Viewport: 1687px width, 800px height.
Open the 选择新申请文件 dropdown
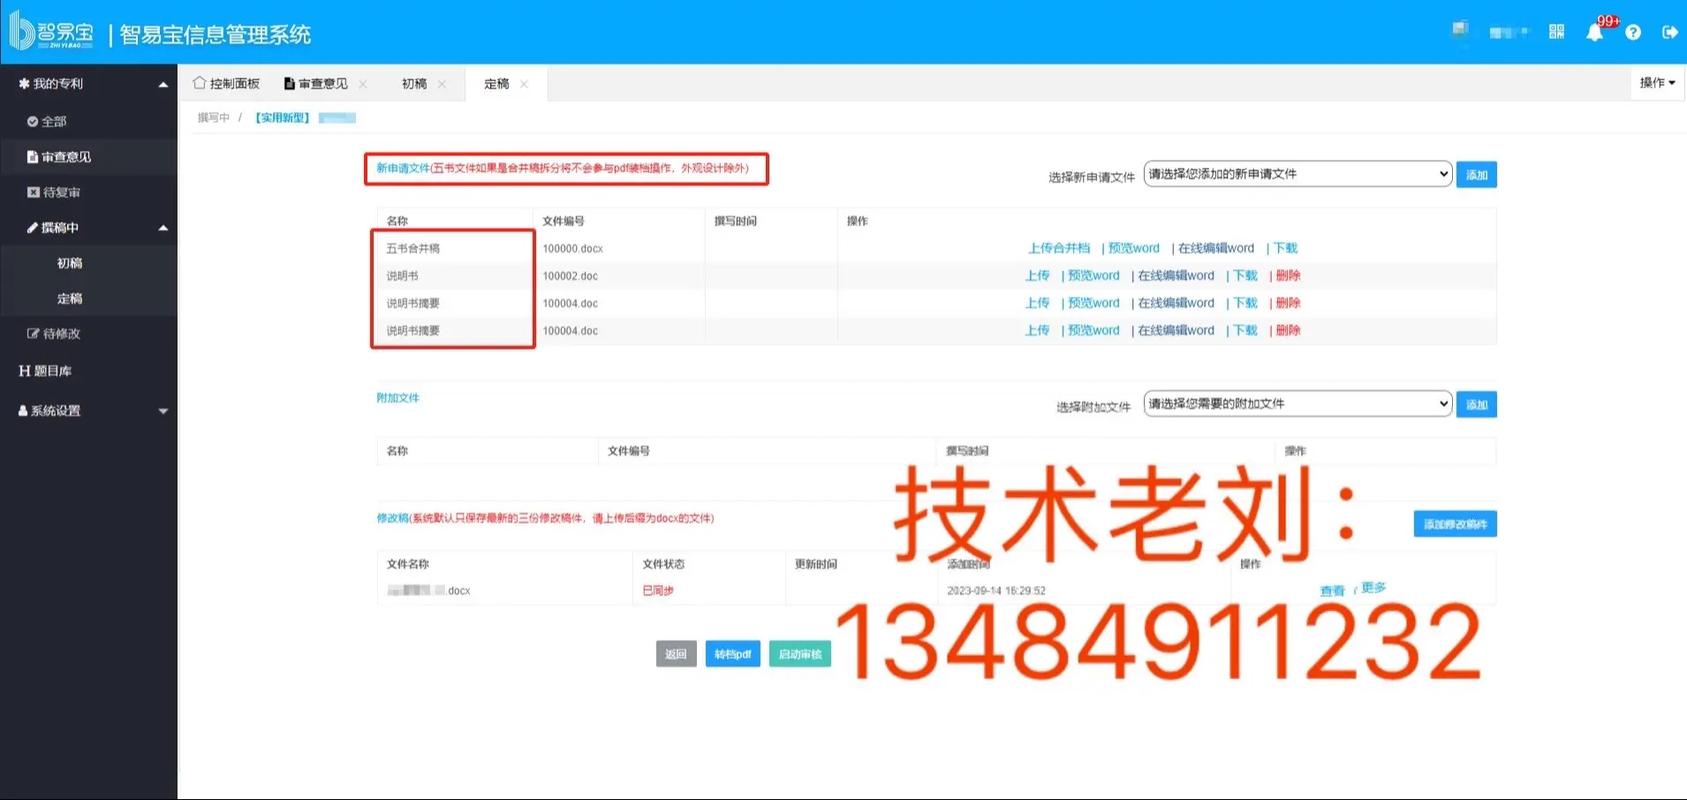point(1297,174)
